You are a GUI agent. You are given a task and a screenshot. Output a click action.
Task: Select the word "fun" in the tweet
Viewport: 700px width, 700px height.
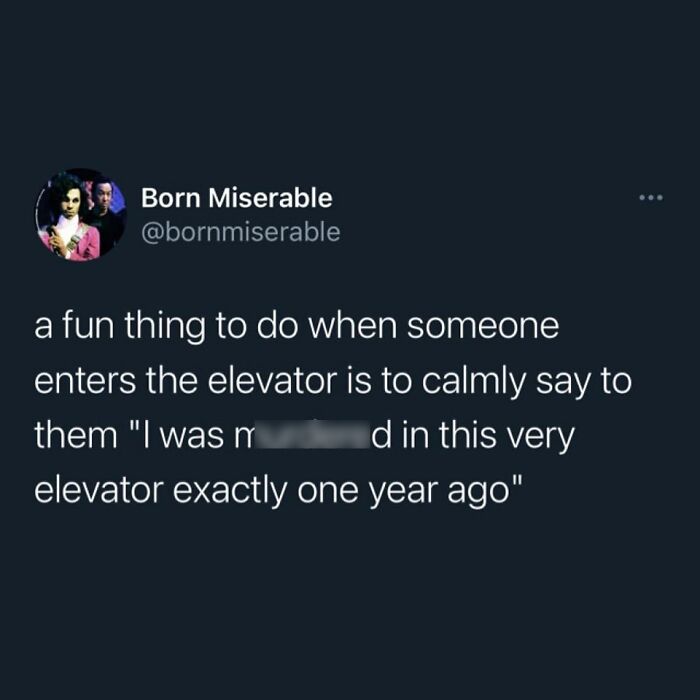(88, 325)
